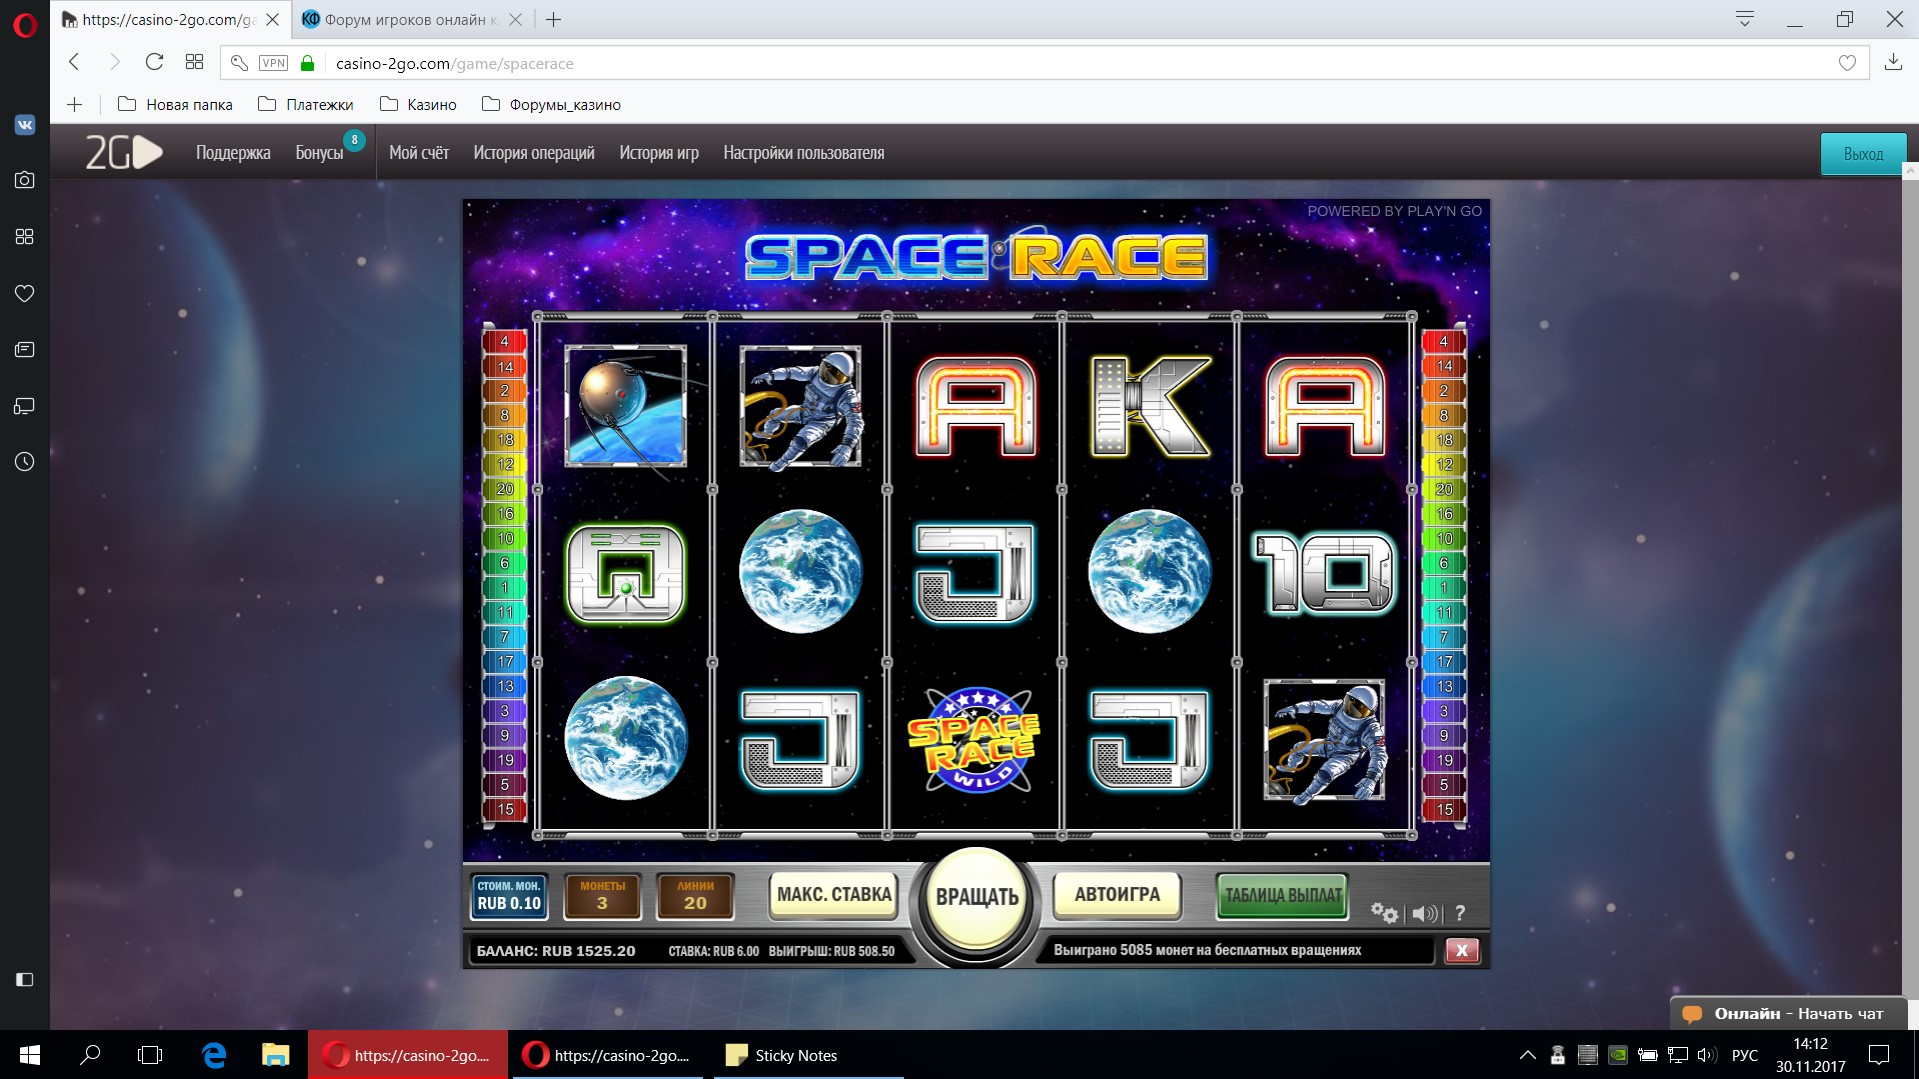Click the МАКС. СТАВКА button

tap(834, 894)
